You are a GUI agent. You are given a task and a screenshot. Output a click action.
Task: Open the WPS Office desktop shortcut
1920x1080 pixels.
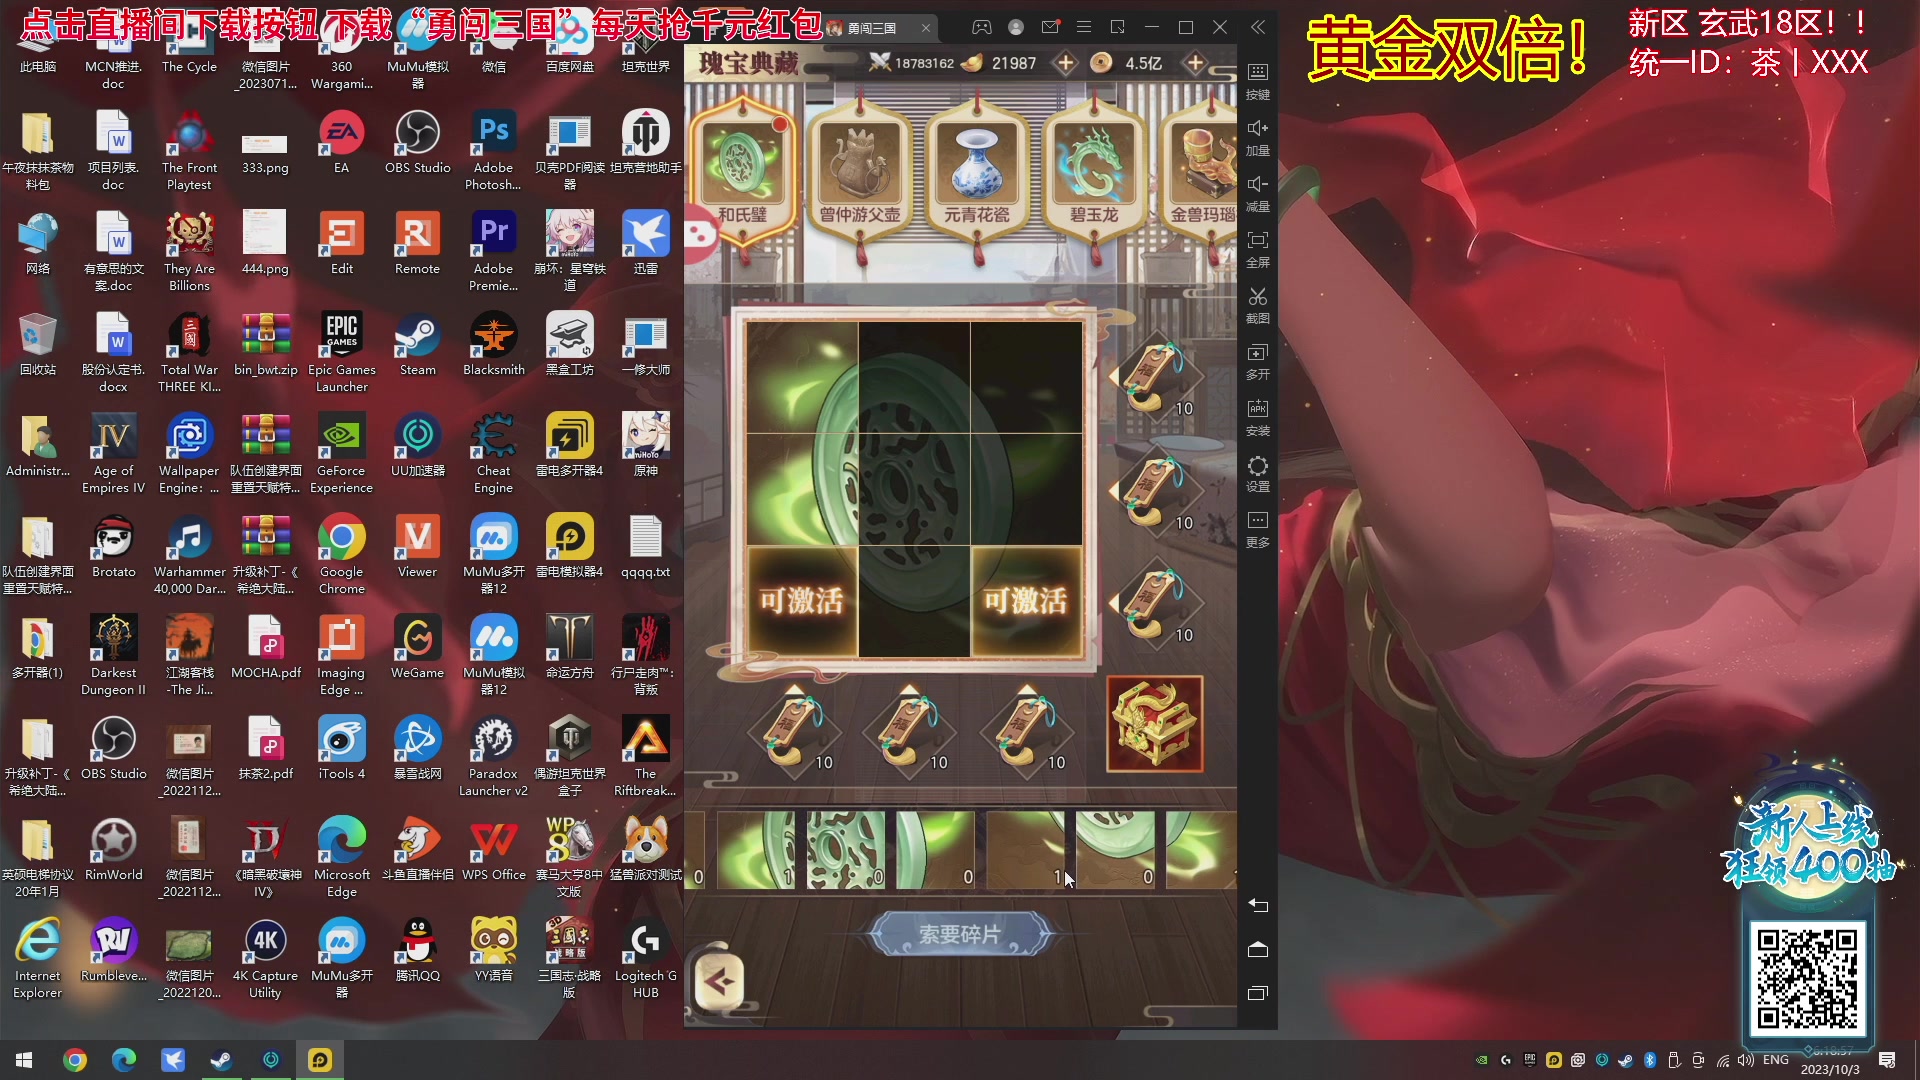[493, 851]
